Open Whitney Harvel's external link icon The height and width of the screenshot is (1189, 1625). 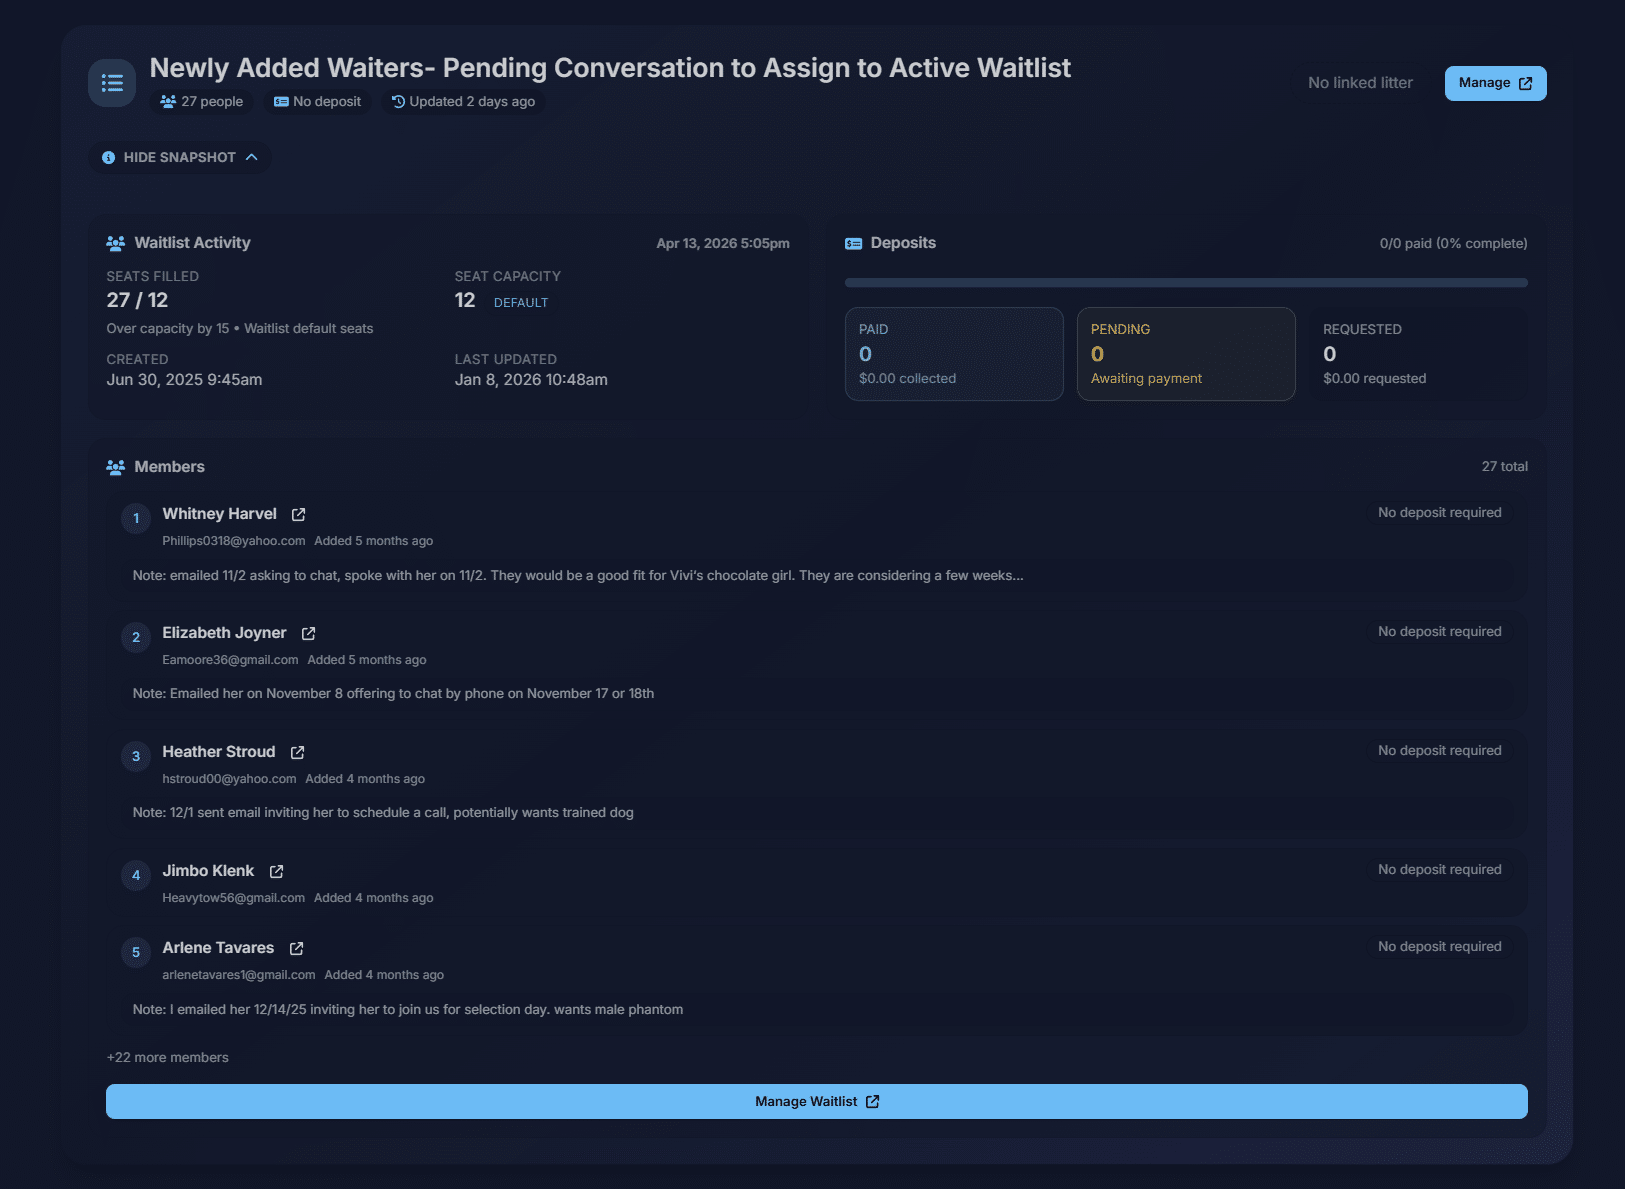coord(298,514)
